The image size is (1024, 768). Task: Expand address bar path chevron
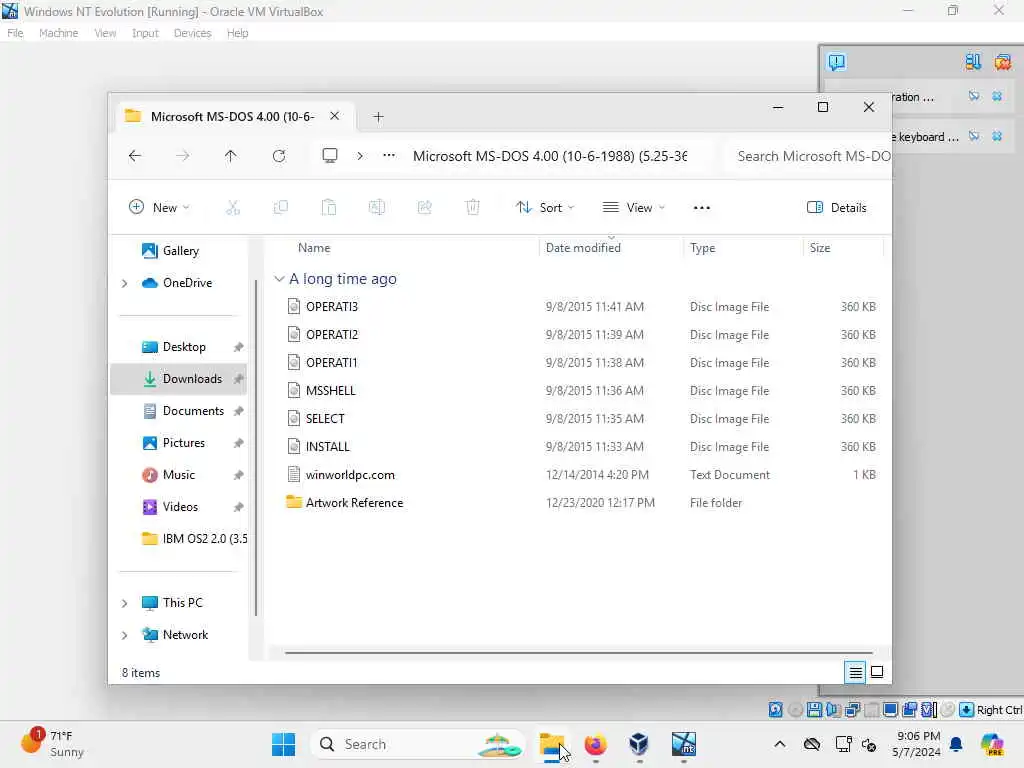pyautogui.click(x=360, y=156)
